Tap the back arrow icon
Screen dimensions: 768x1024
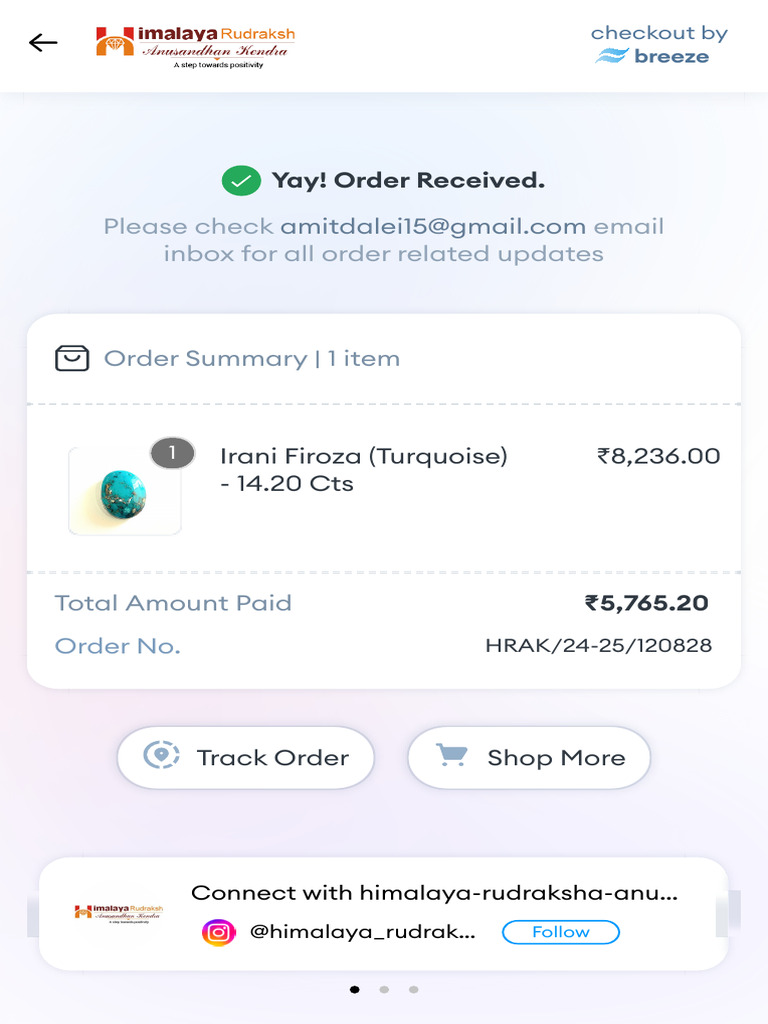pos(43,43)
